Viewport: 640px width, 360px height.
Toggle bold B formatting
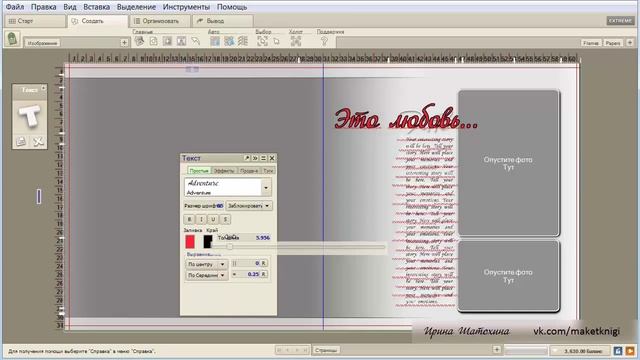pyautogui.click(x=189, y=219)
